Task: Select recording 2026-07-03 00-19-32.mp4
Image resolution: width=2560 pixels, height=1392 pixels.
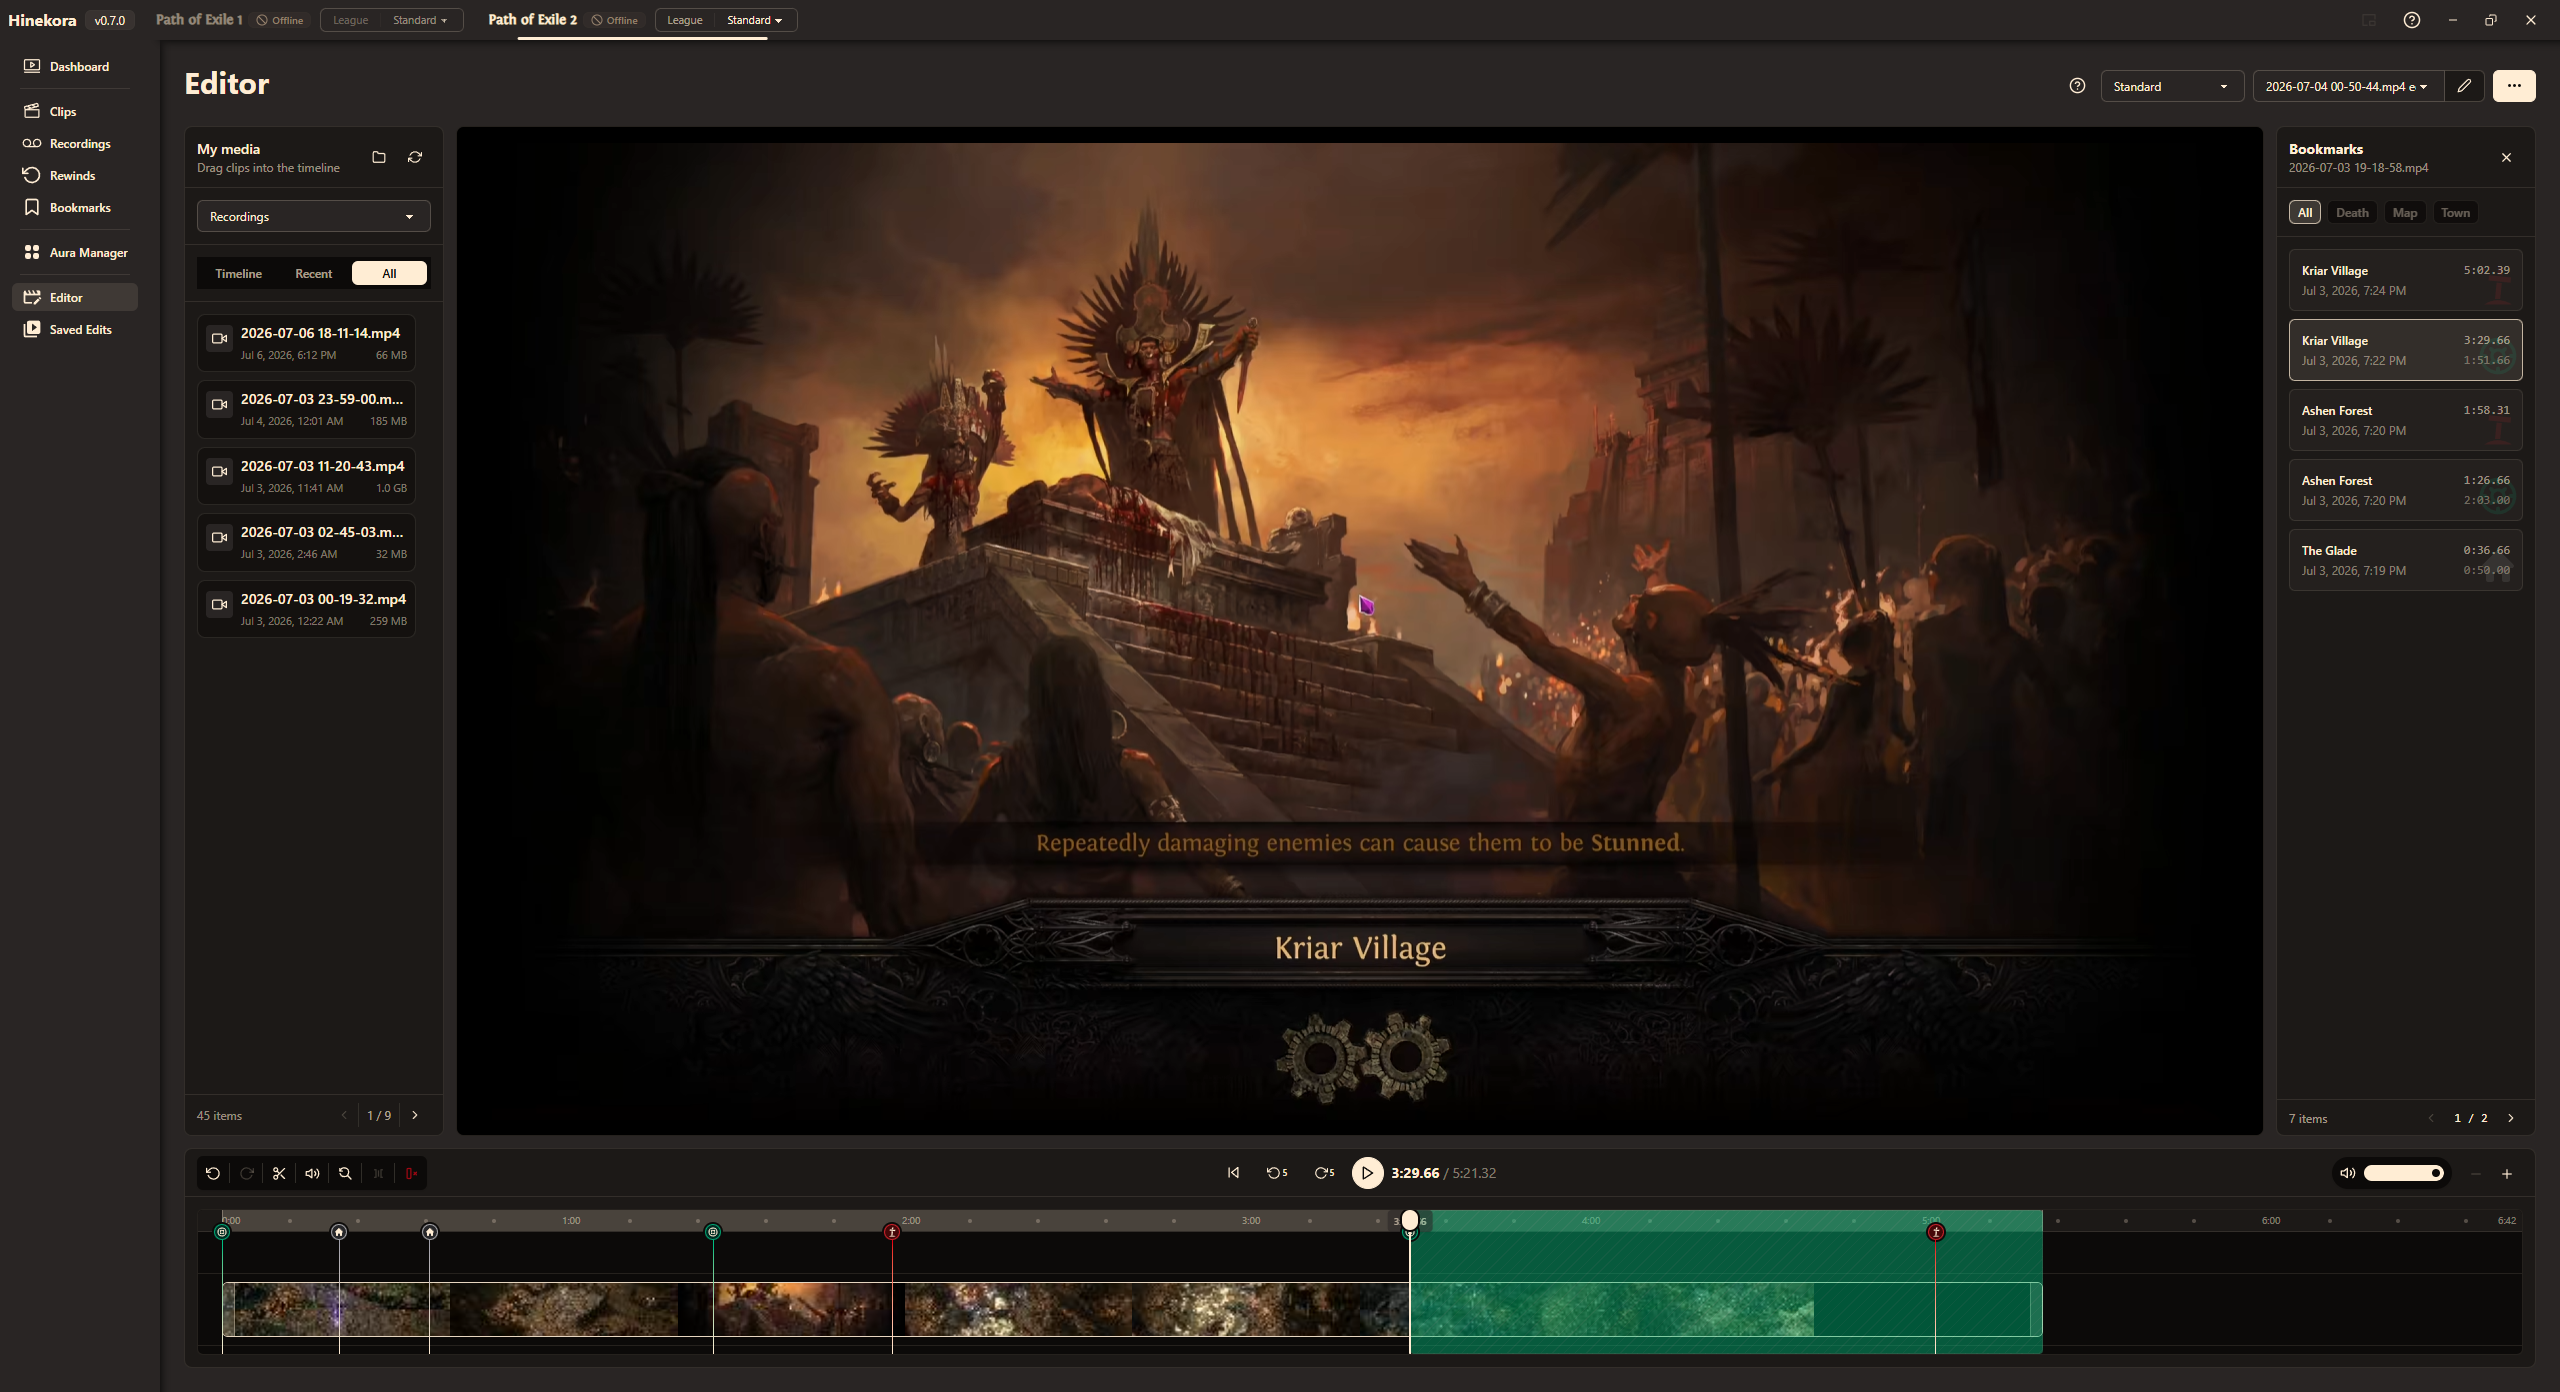Action: pyautogui.click(x=306, y=609)
